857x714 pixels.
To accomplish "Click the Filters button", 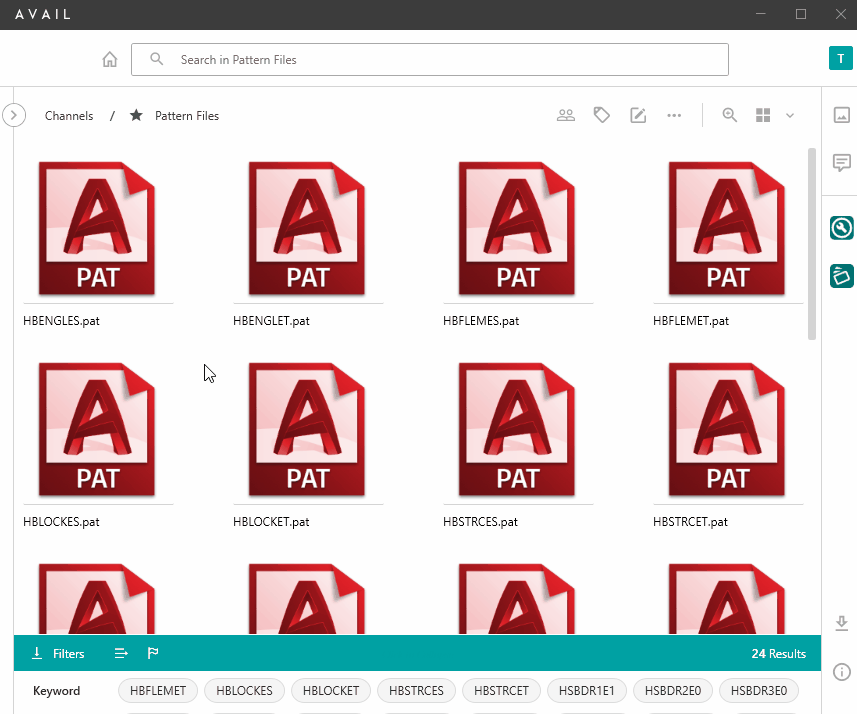I will (x=57, y=653).
